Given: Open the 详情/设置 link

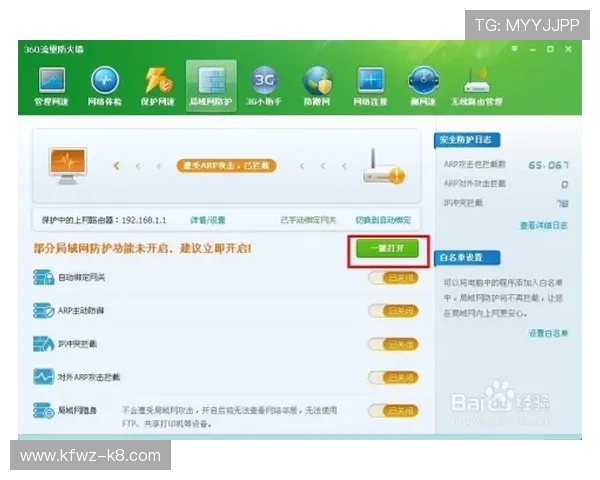Looking at the screenshot, I should (208, 220).
